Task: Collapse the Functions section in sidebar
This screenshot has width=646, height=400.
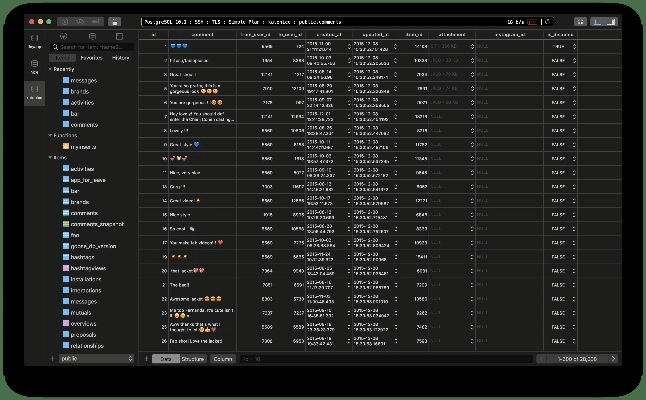Action: point(50,135)
